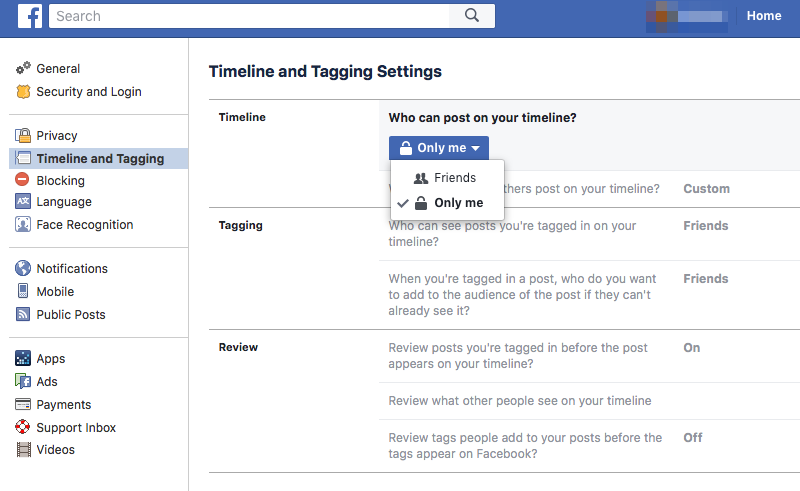Click the Timeline section label
The width and height of the screenshot is (800, 491).
242,117
